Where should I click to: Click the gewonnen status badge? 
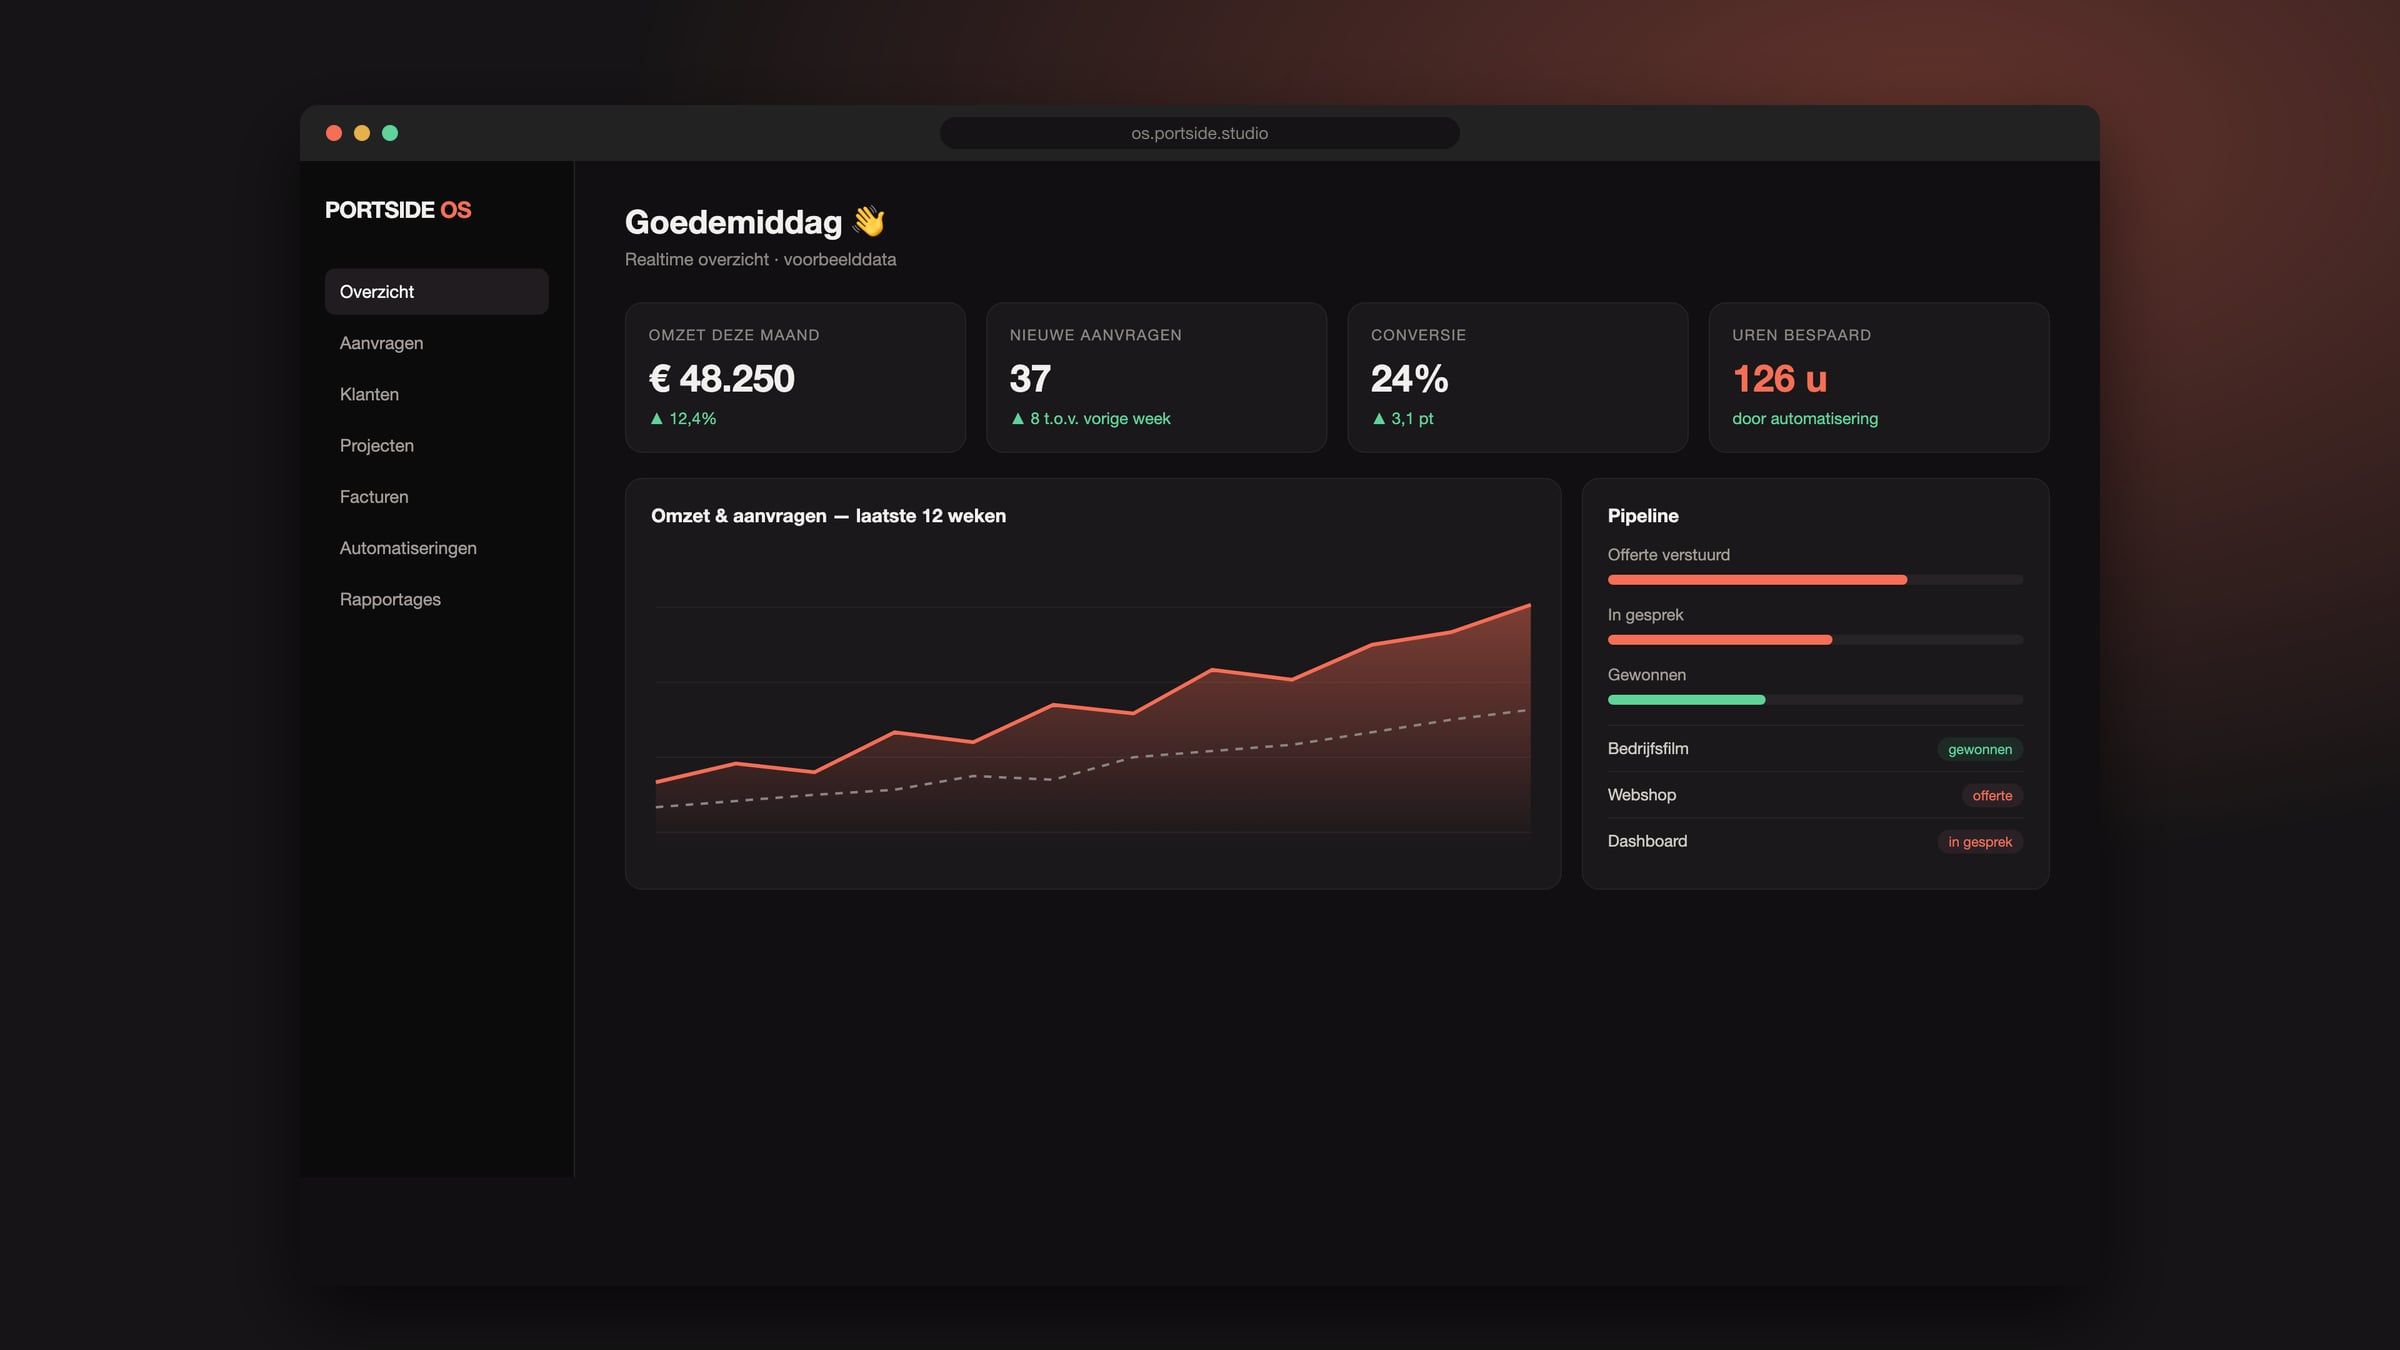pos(1979,749)
